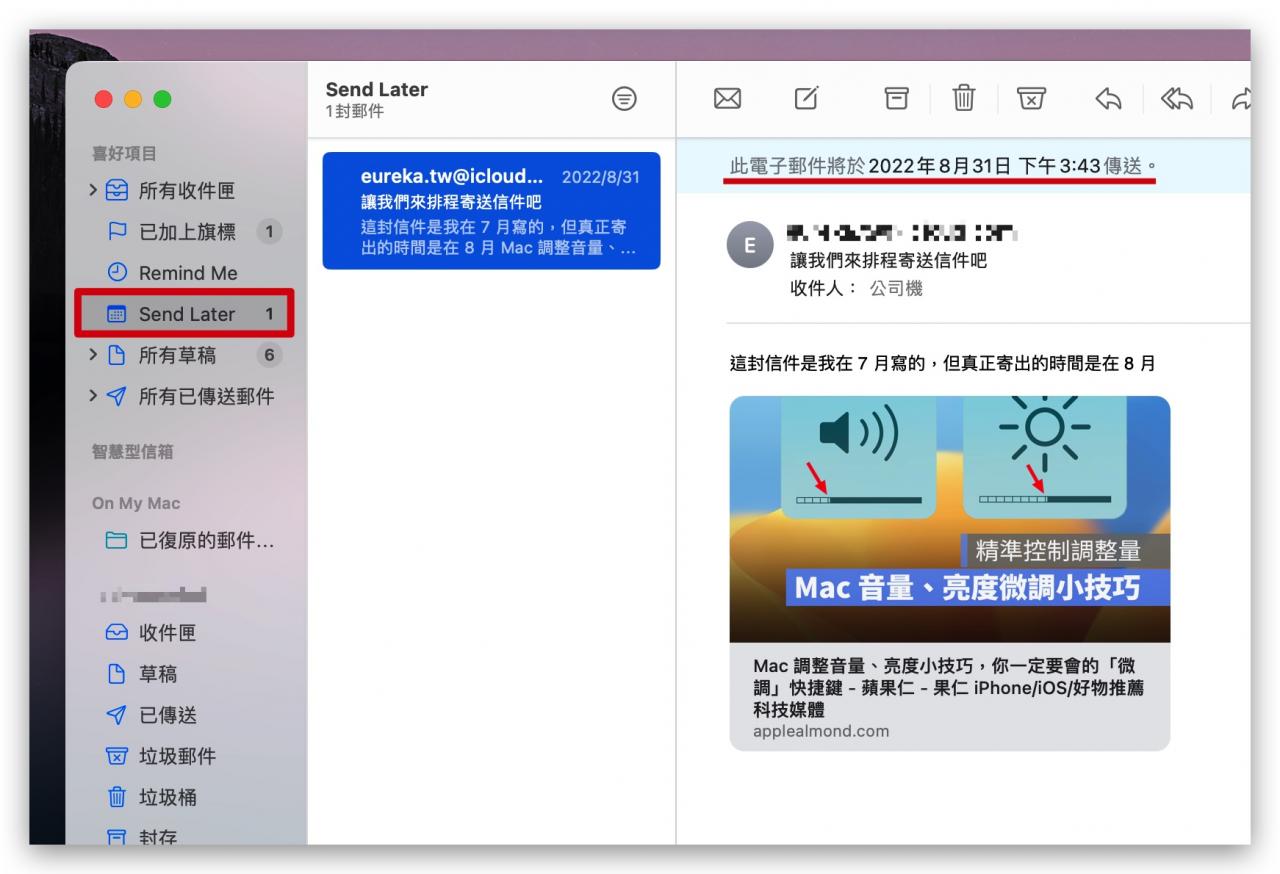Viewport: 1280px width, 874px height.
Task: Click the Mac 音量亮度微調 thumbnail image
Action: point(949,518)
